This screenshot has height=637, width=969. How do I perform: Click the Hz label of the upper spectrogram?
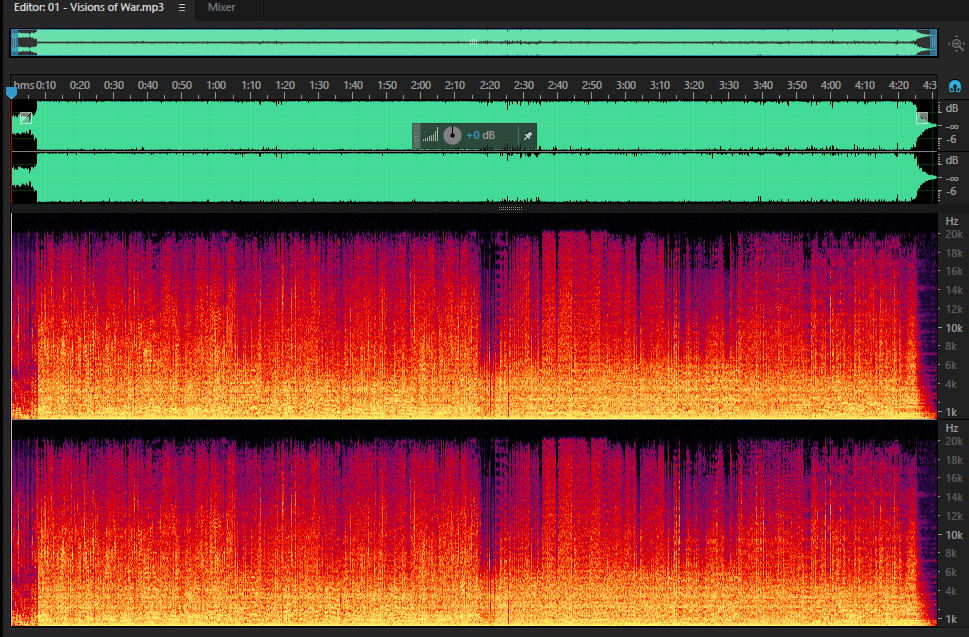[952, 221]
